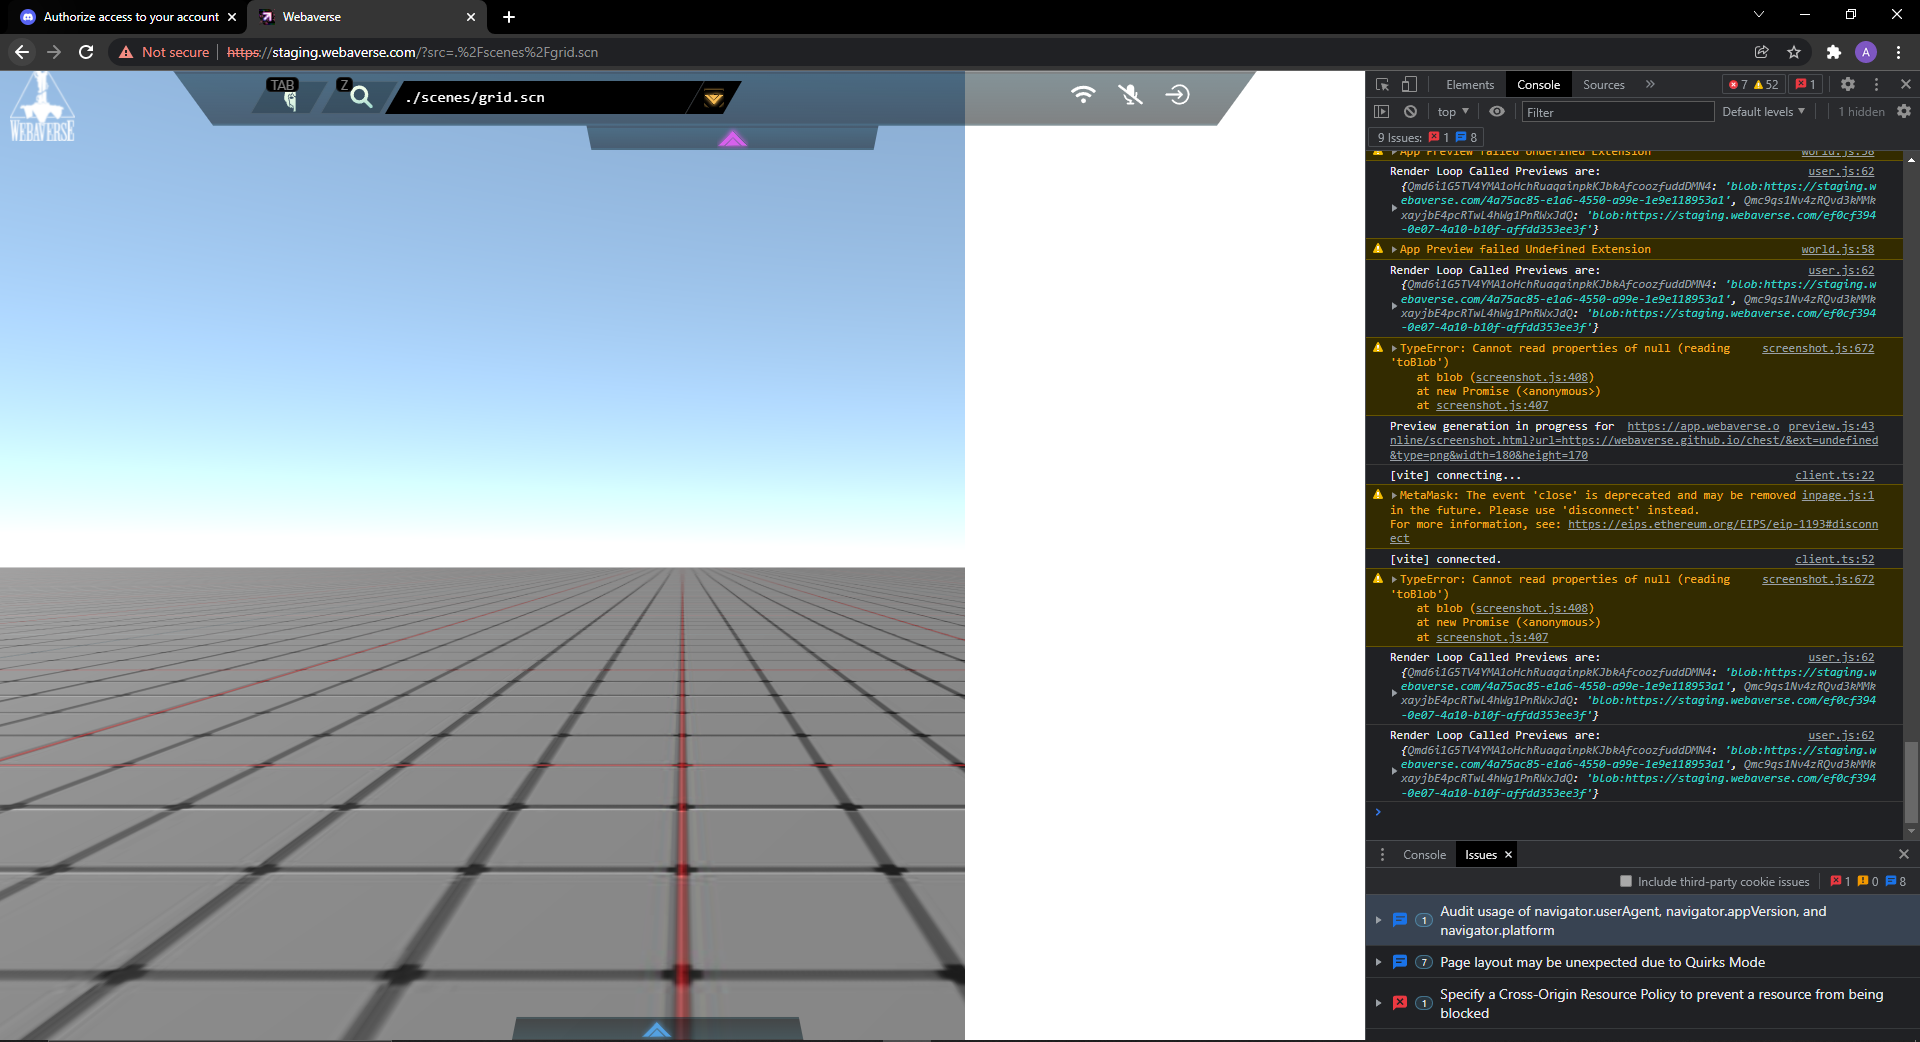Enable Include third-party cookie issues checkbox
This screenshot has height=1042, width=1920.
pos(1626,882)
